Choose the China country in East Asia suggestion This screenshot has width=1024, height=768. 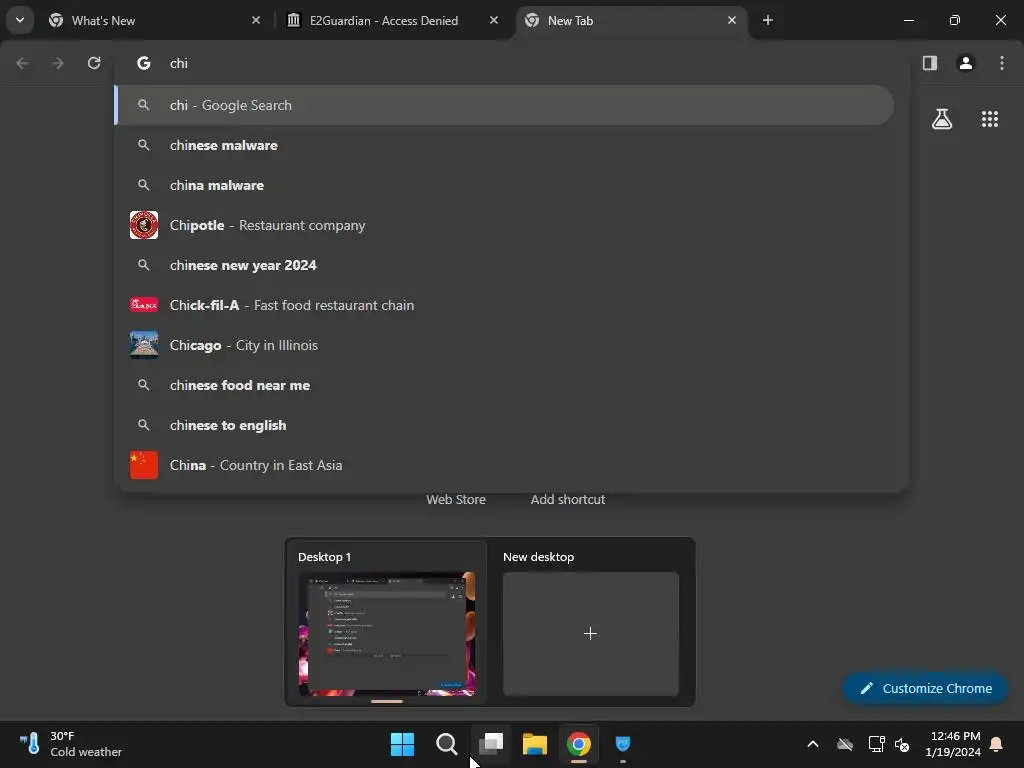(504, 465)
